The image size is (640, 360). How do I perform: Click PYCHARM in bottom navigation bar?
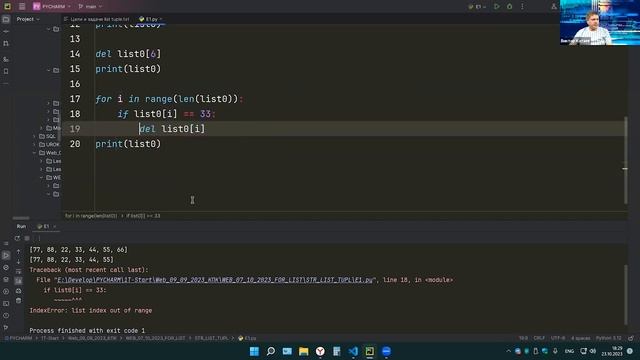pos(18,338)
